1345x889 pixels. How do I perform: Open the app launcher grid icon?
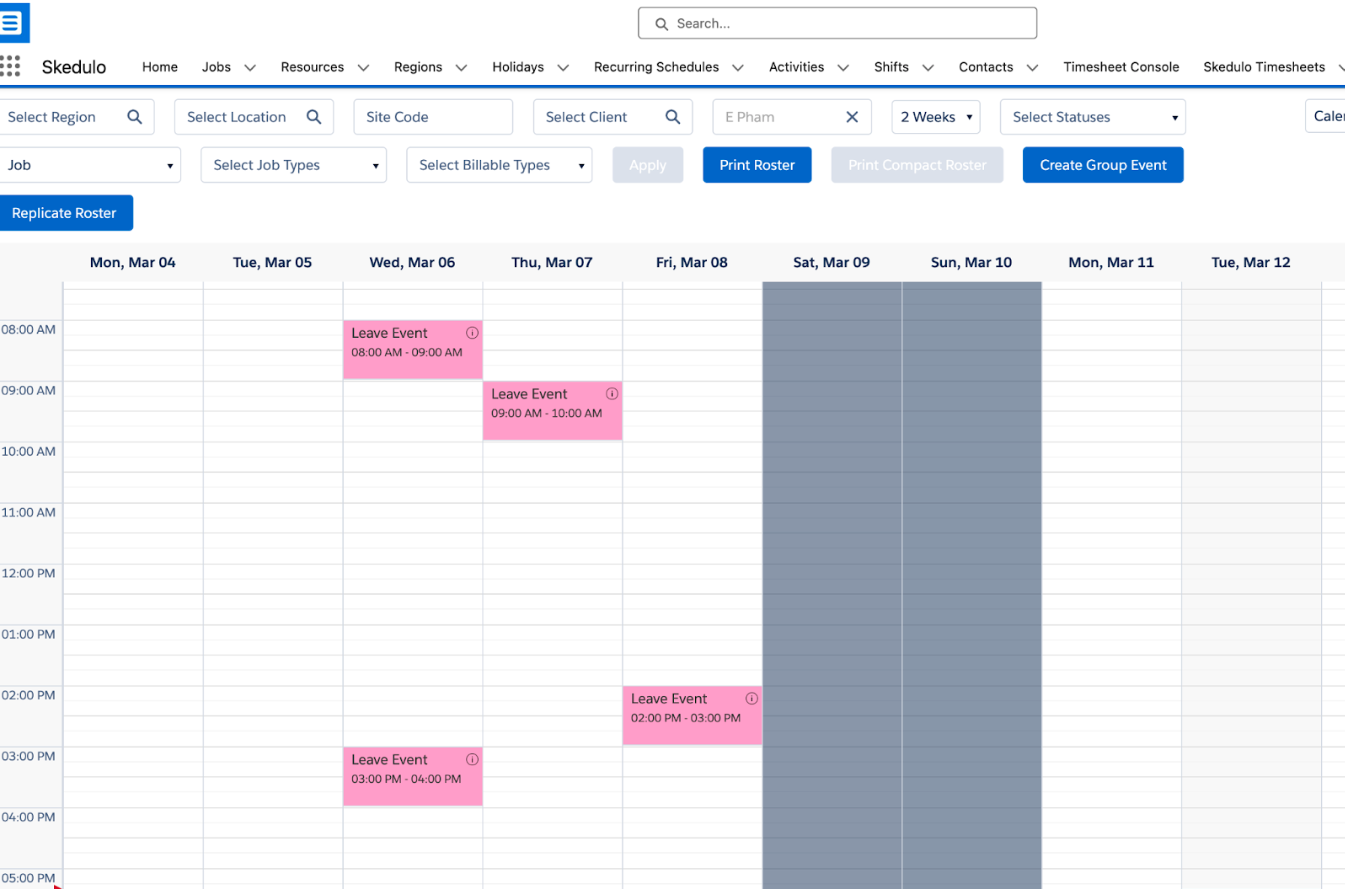[10, 67]
